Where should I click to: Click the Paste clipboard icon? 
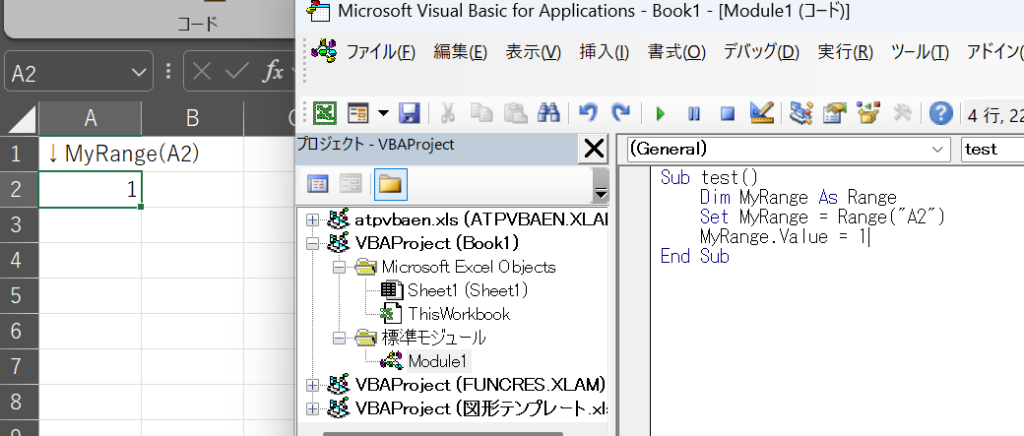coord(516,114)
